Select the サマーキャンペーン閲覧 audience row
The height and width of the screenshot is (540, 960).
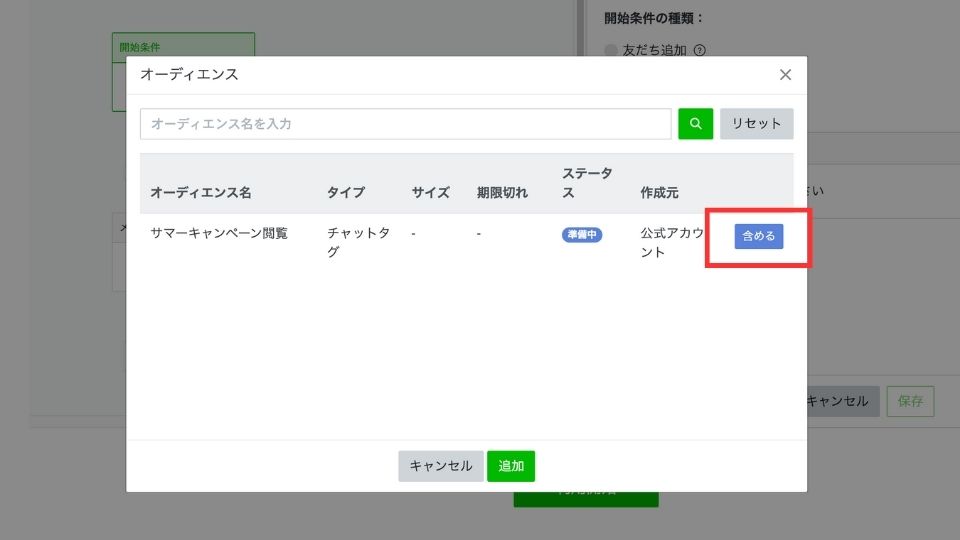tap(219, 233)
